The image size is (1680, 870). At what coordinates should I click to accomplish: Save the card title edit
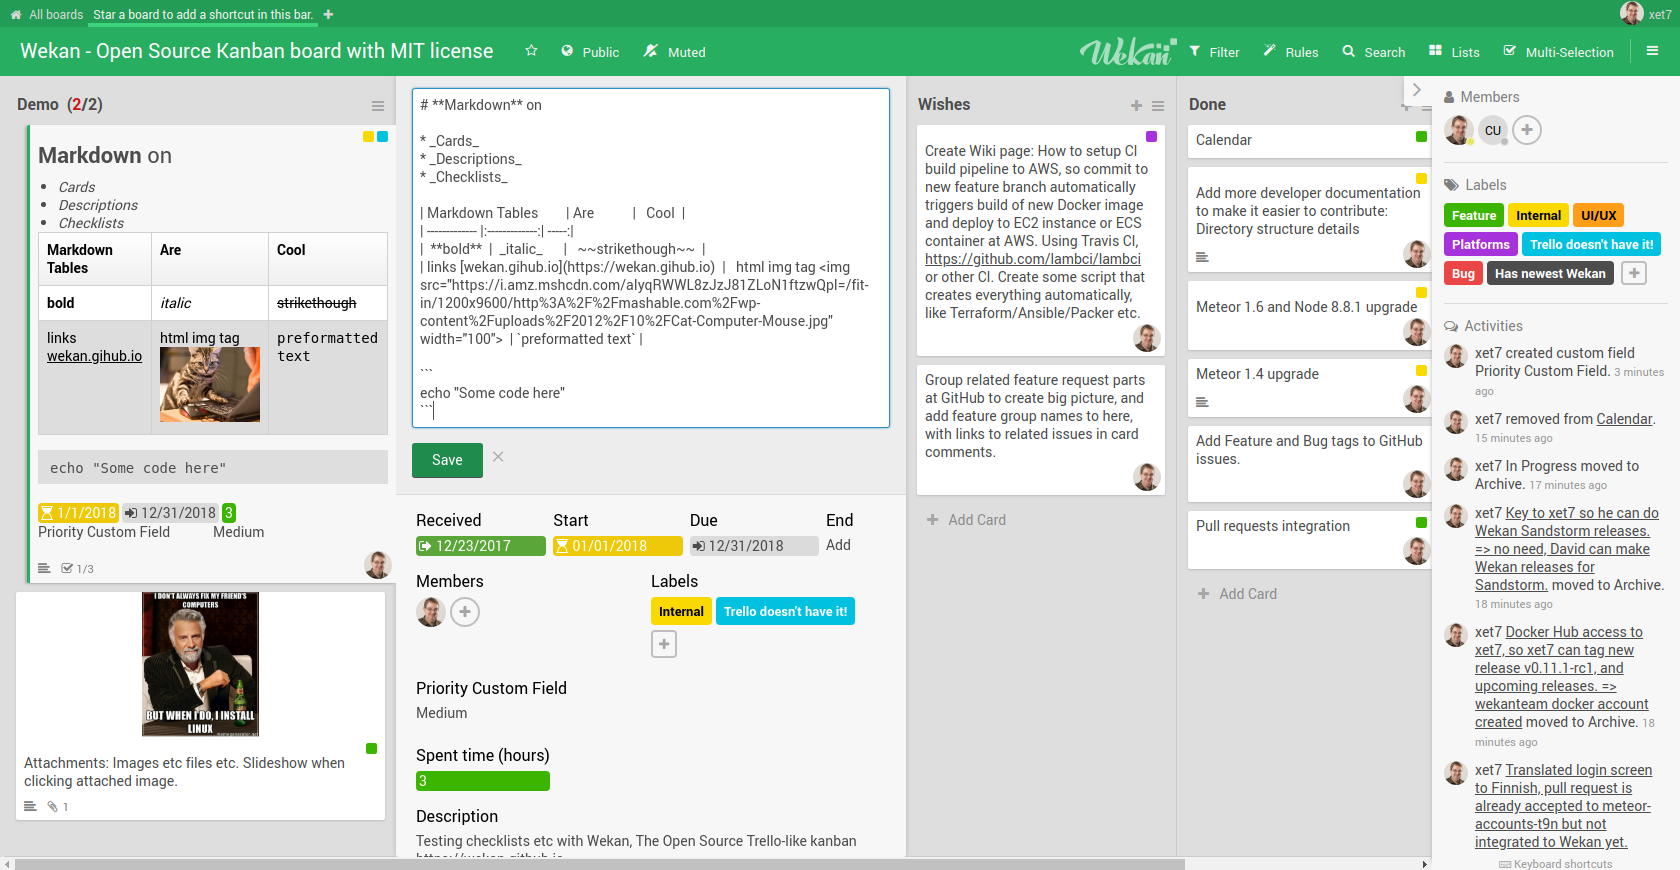click(x=447, y=460)
